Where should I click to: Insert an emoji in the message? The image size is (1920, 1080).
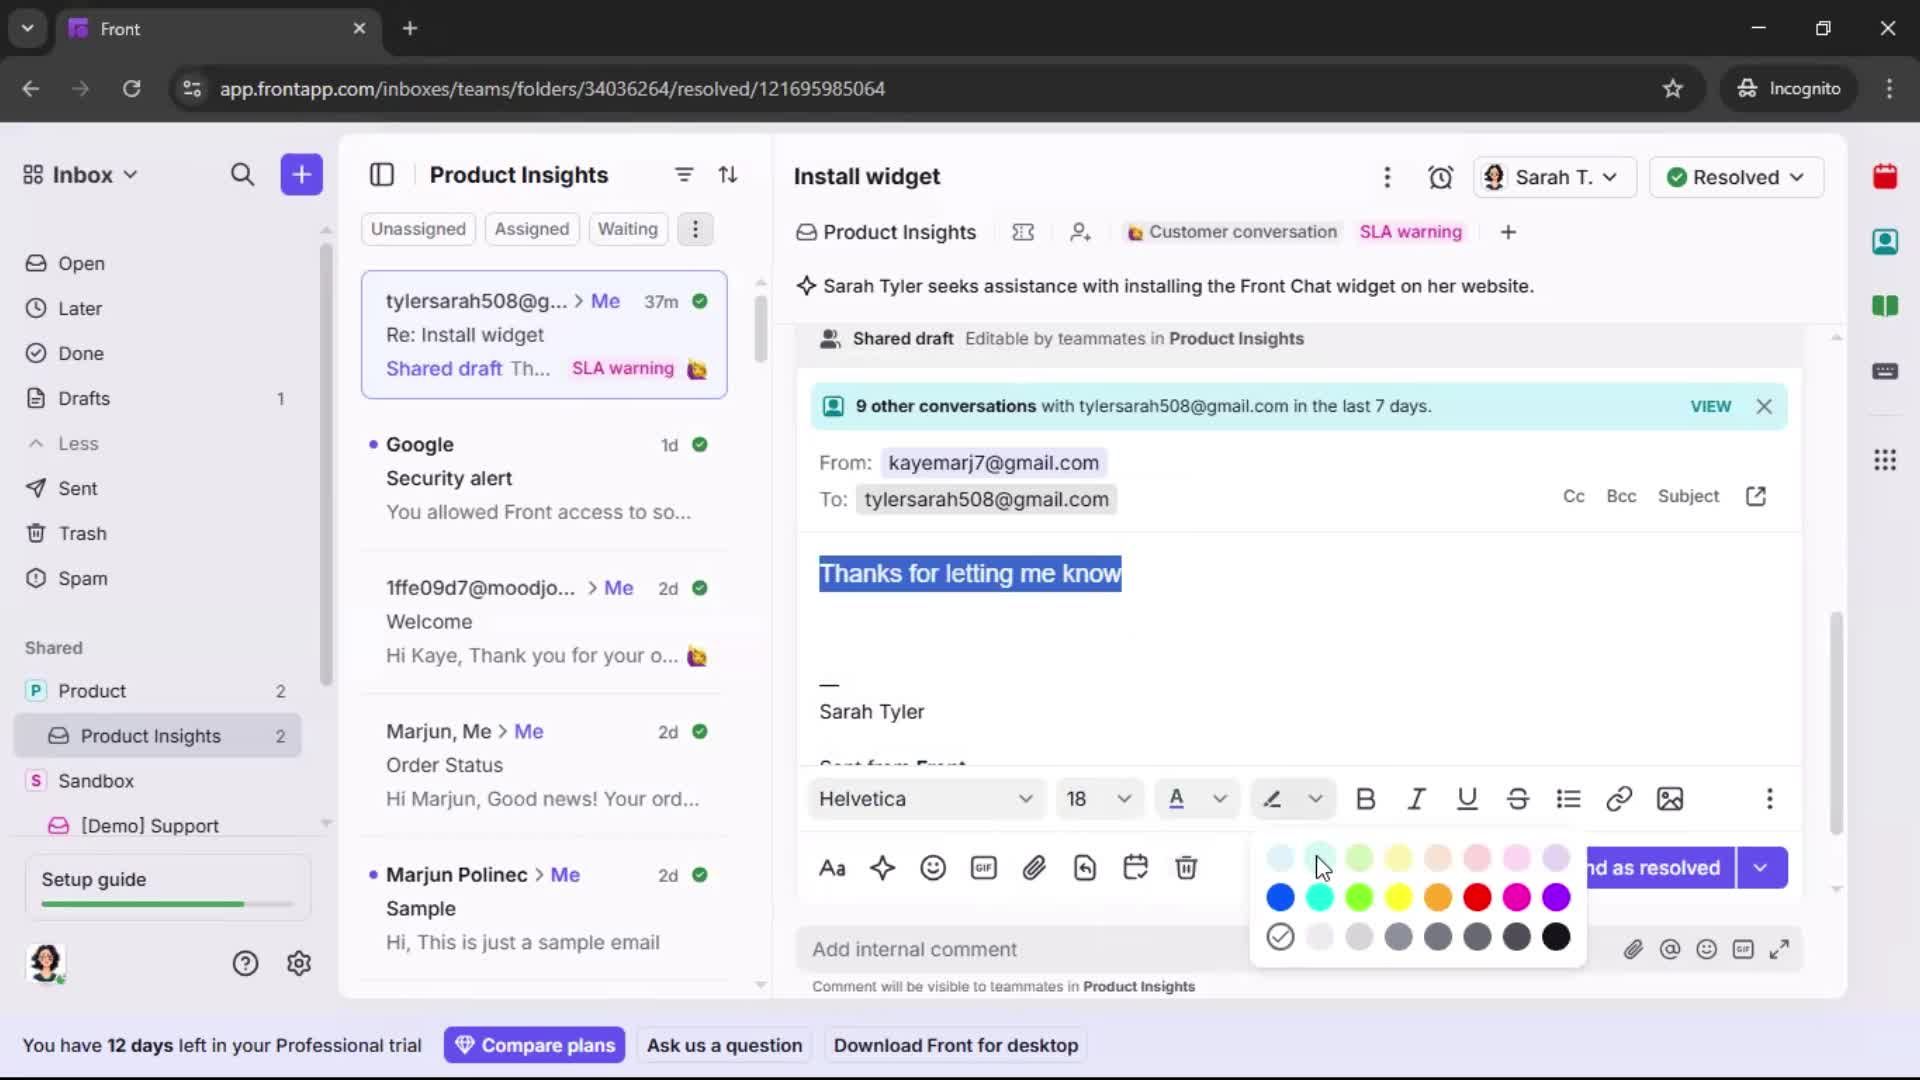[933, 867]
